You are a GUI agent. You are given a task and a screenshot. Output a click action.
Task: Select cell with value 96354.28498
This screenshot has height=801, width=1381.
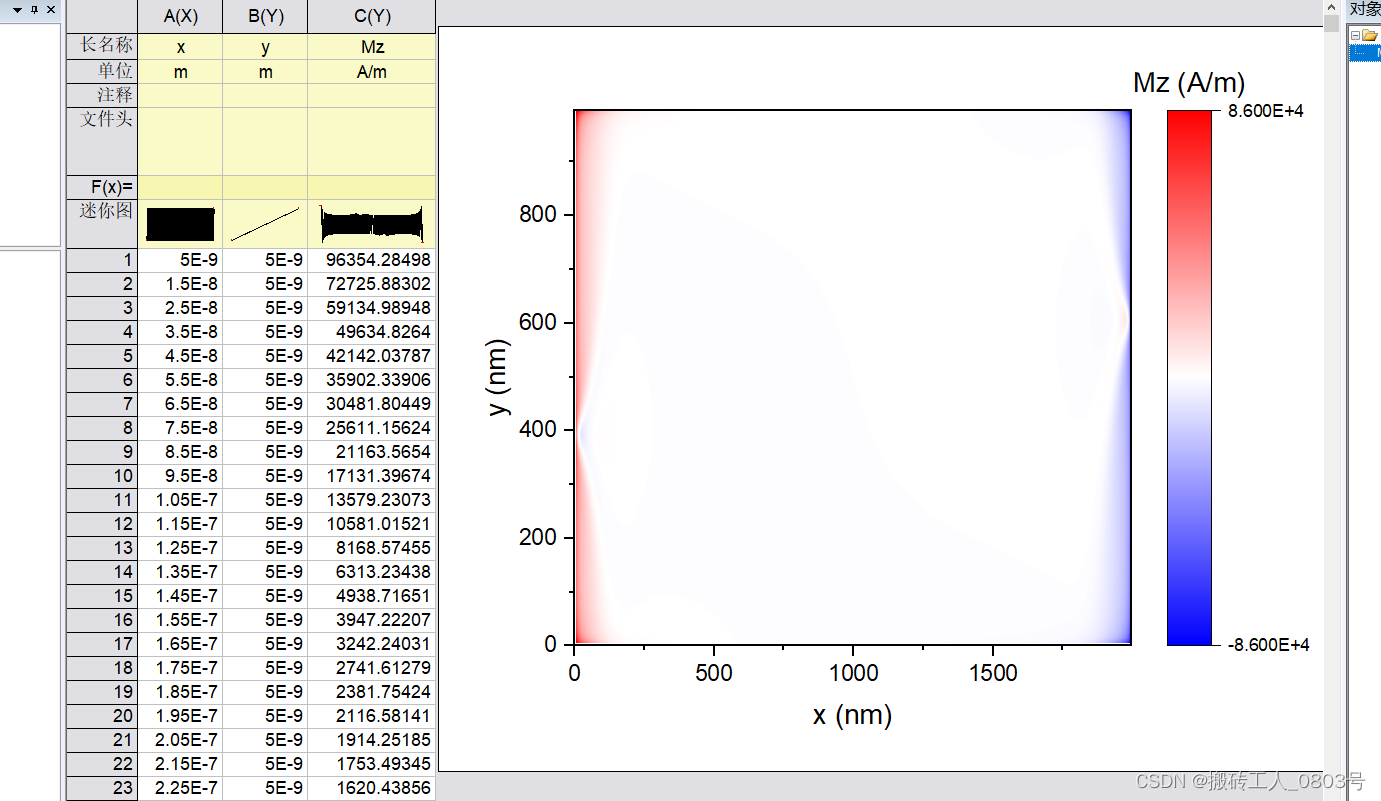(x=371, y=260)
